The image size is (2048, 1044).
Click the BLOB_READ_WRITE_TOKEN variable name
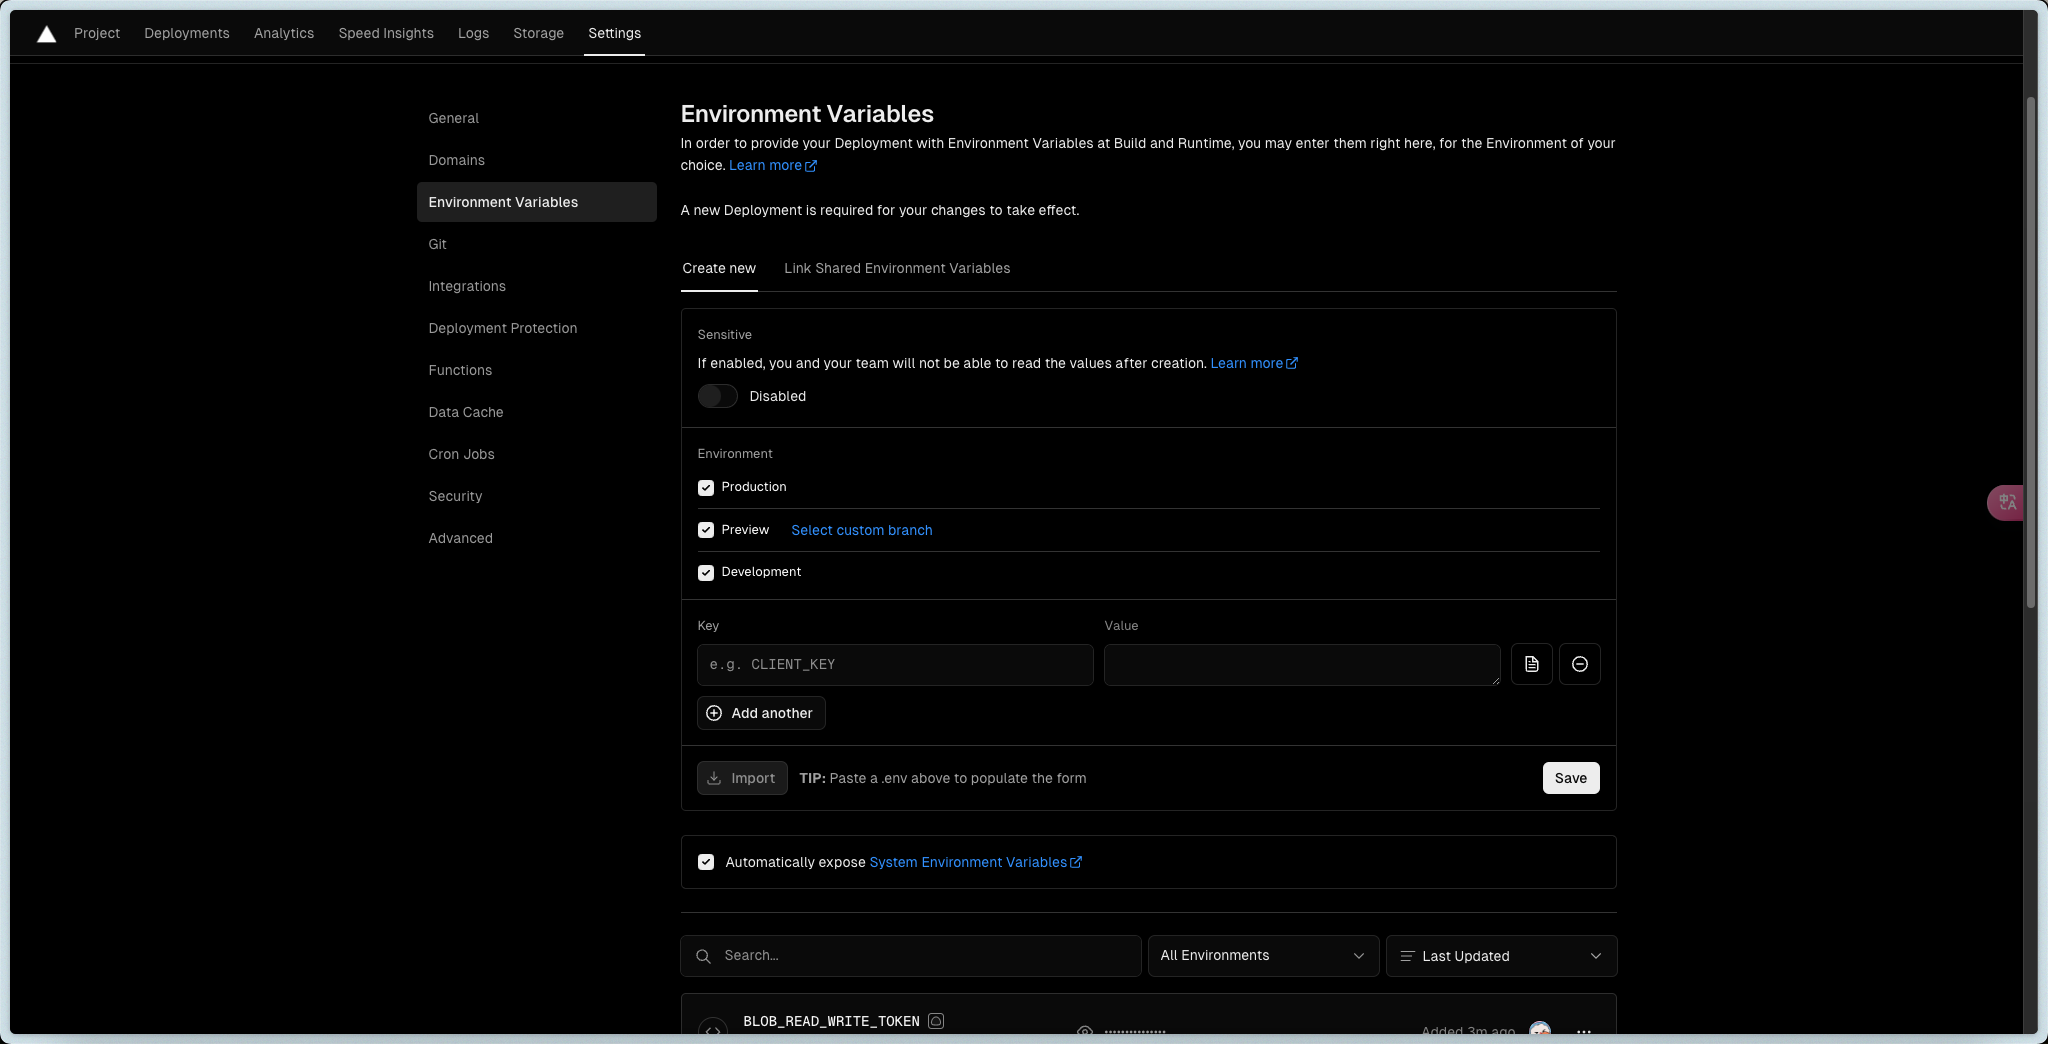(831, 1021)
